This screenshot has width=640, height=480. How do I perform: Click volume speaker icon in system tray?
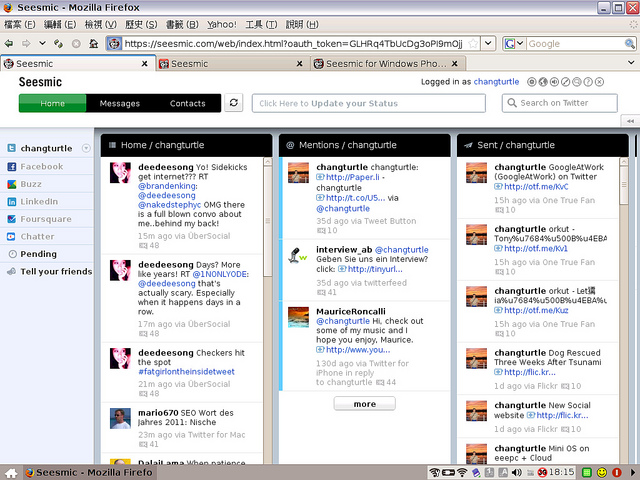click(x=517, y=472)
